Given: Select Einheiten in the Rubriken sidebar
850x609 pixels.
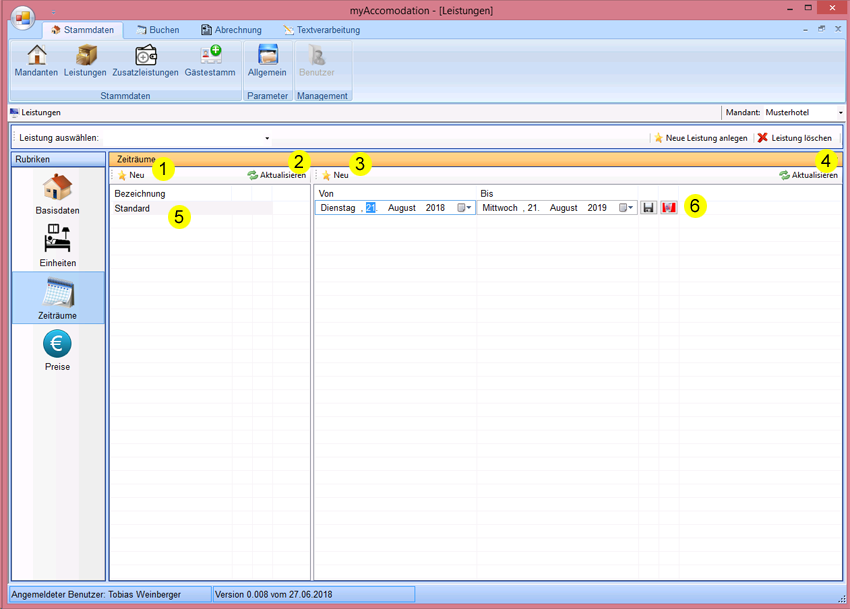Looking at the screenshot, I should (x=57, y=245).
